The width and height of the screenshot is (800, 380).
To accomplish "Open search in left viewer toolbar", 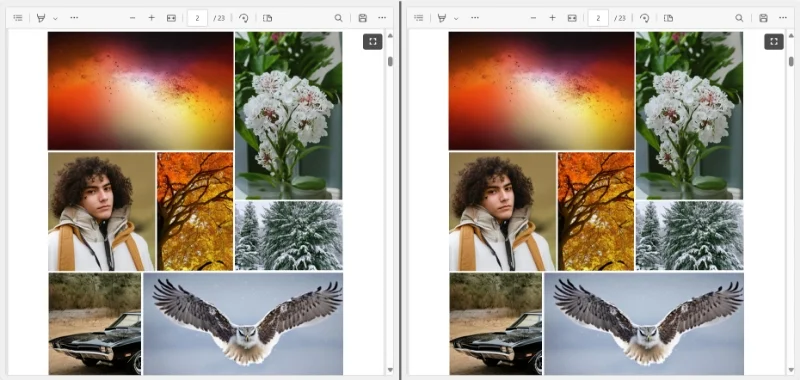I will point(338,18).
